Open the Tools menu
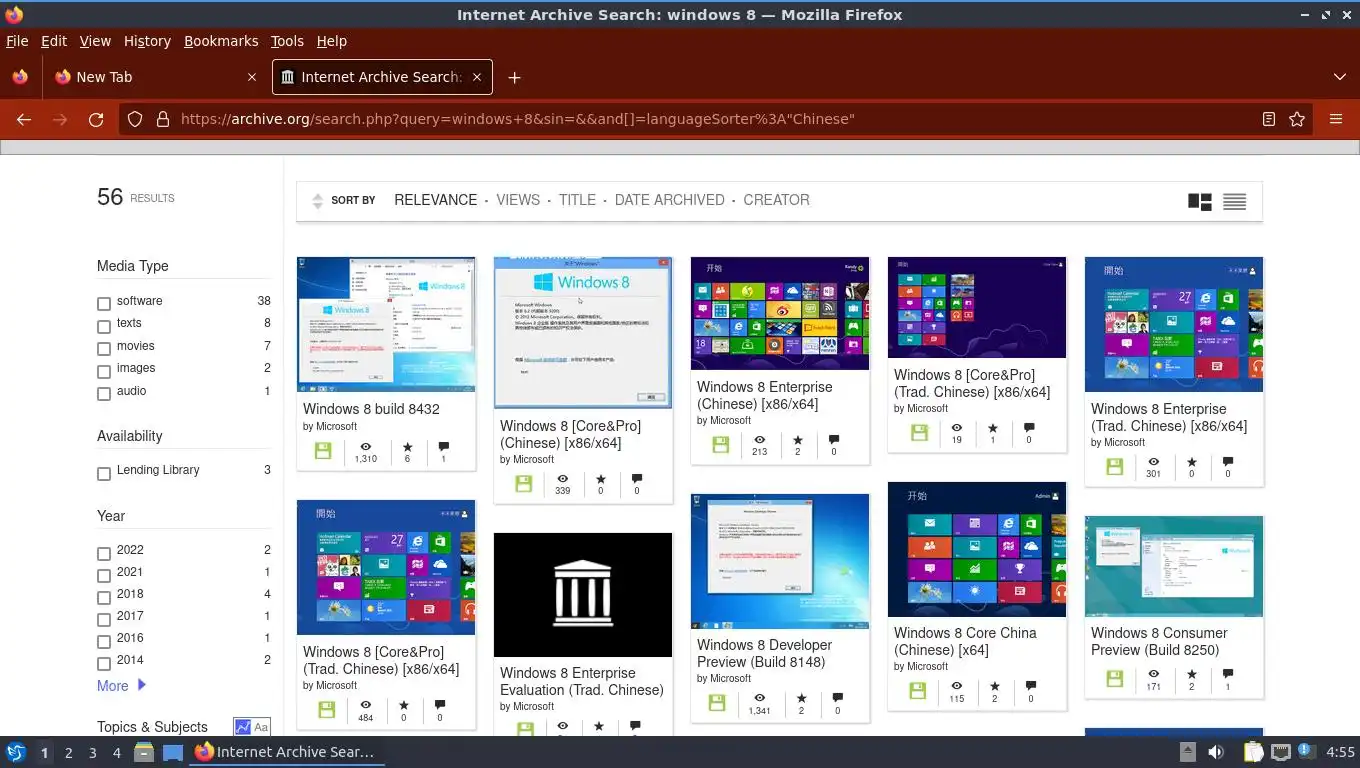 tap(287, 41)
